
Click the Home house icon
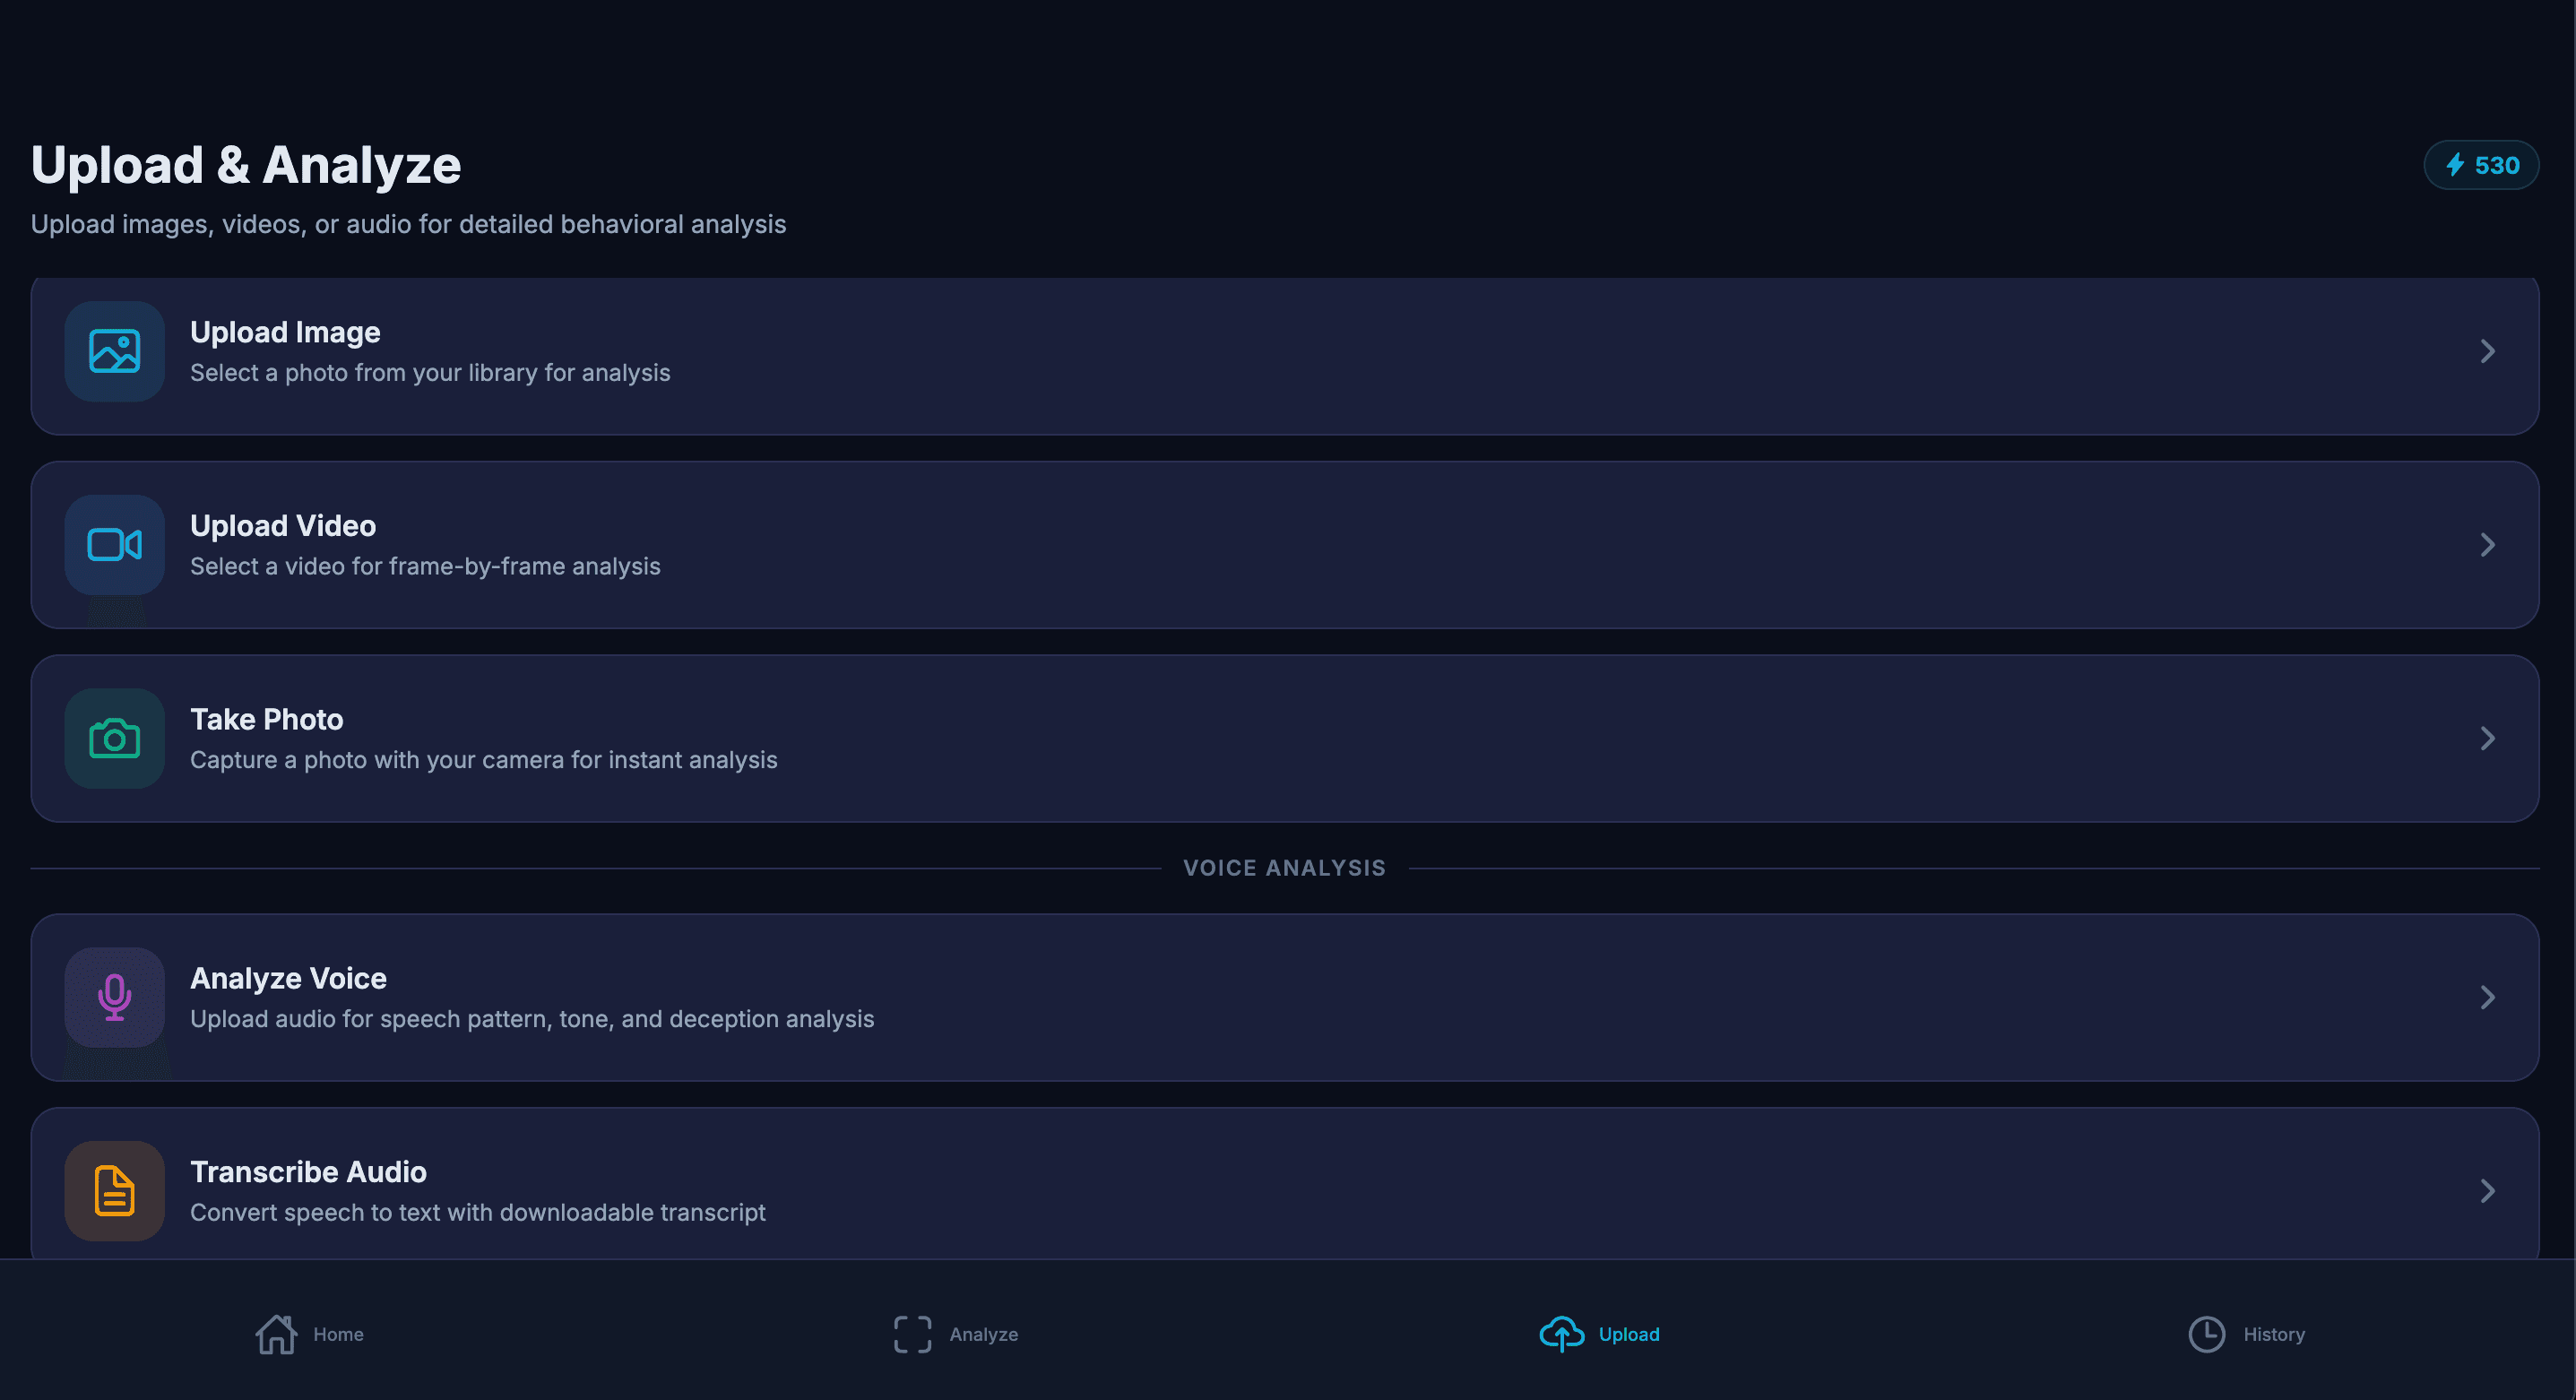click(276, 1333)
